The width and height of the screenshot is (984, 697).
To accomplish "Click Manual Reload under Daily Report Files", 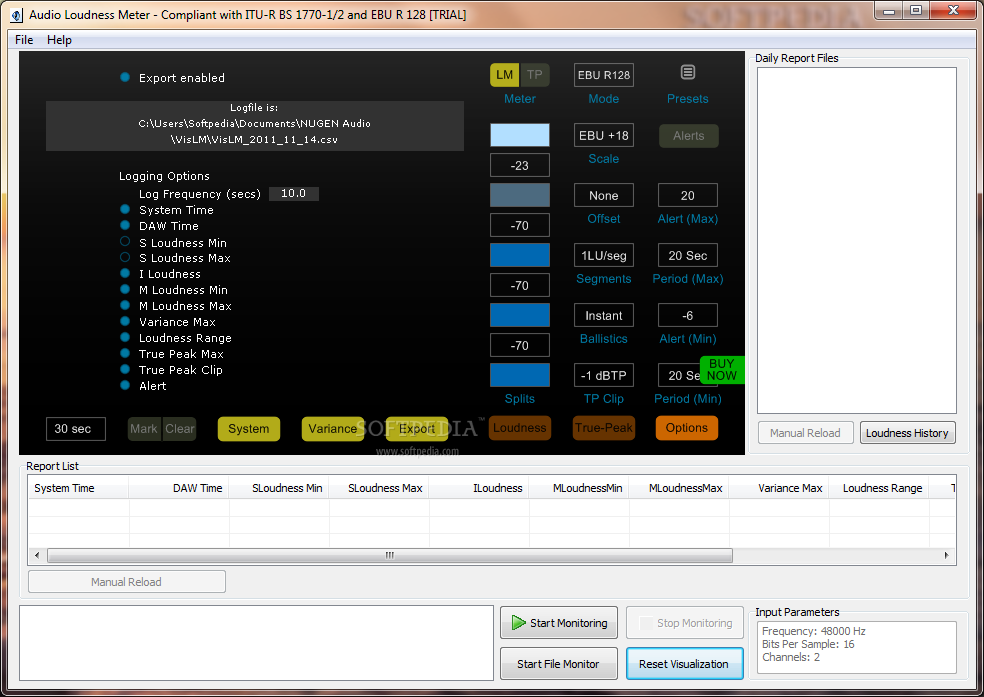I will pyautogui.click(x=806, y=433).
